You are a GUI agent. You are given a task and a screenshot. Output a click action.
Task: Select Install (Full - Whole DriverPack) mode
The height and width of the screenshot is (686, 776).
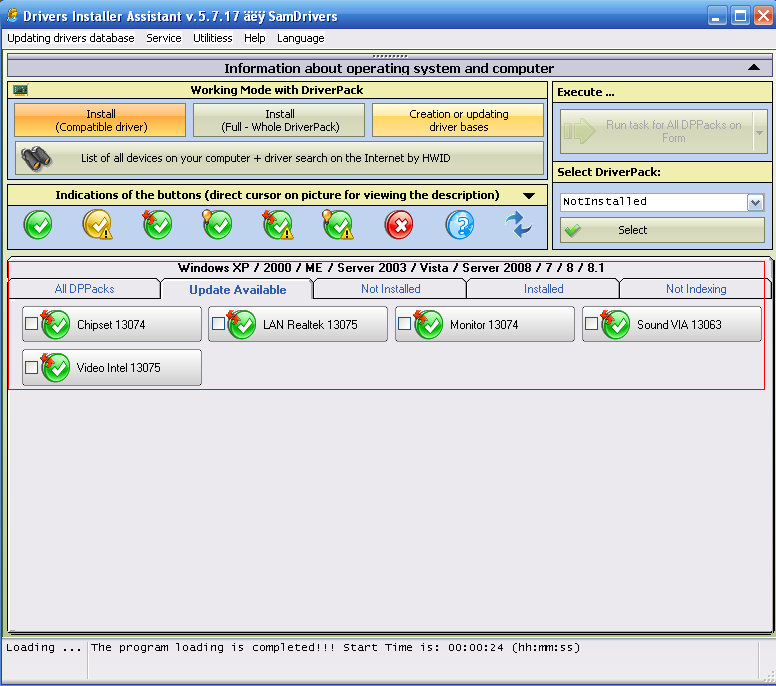tap(280, 120)
